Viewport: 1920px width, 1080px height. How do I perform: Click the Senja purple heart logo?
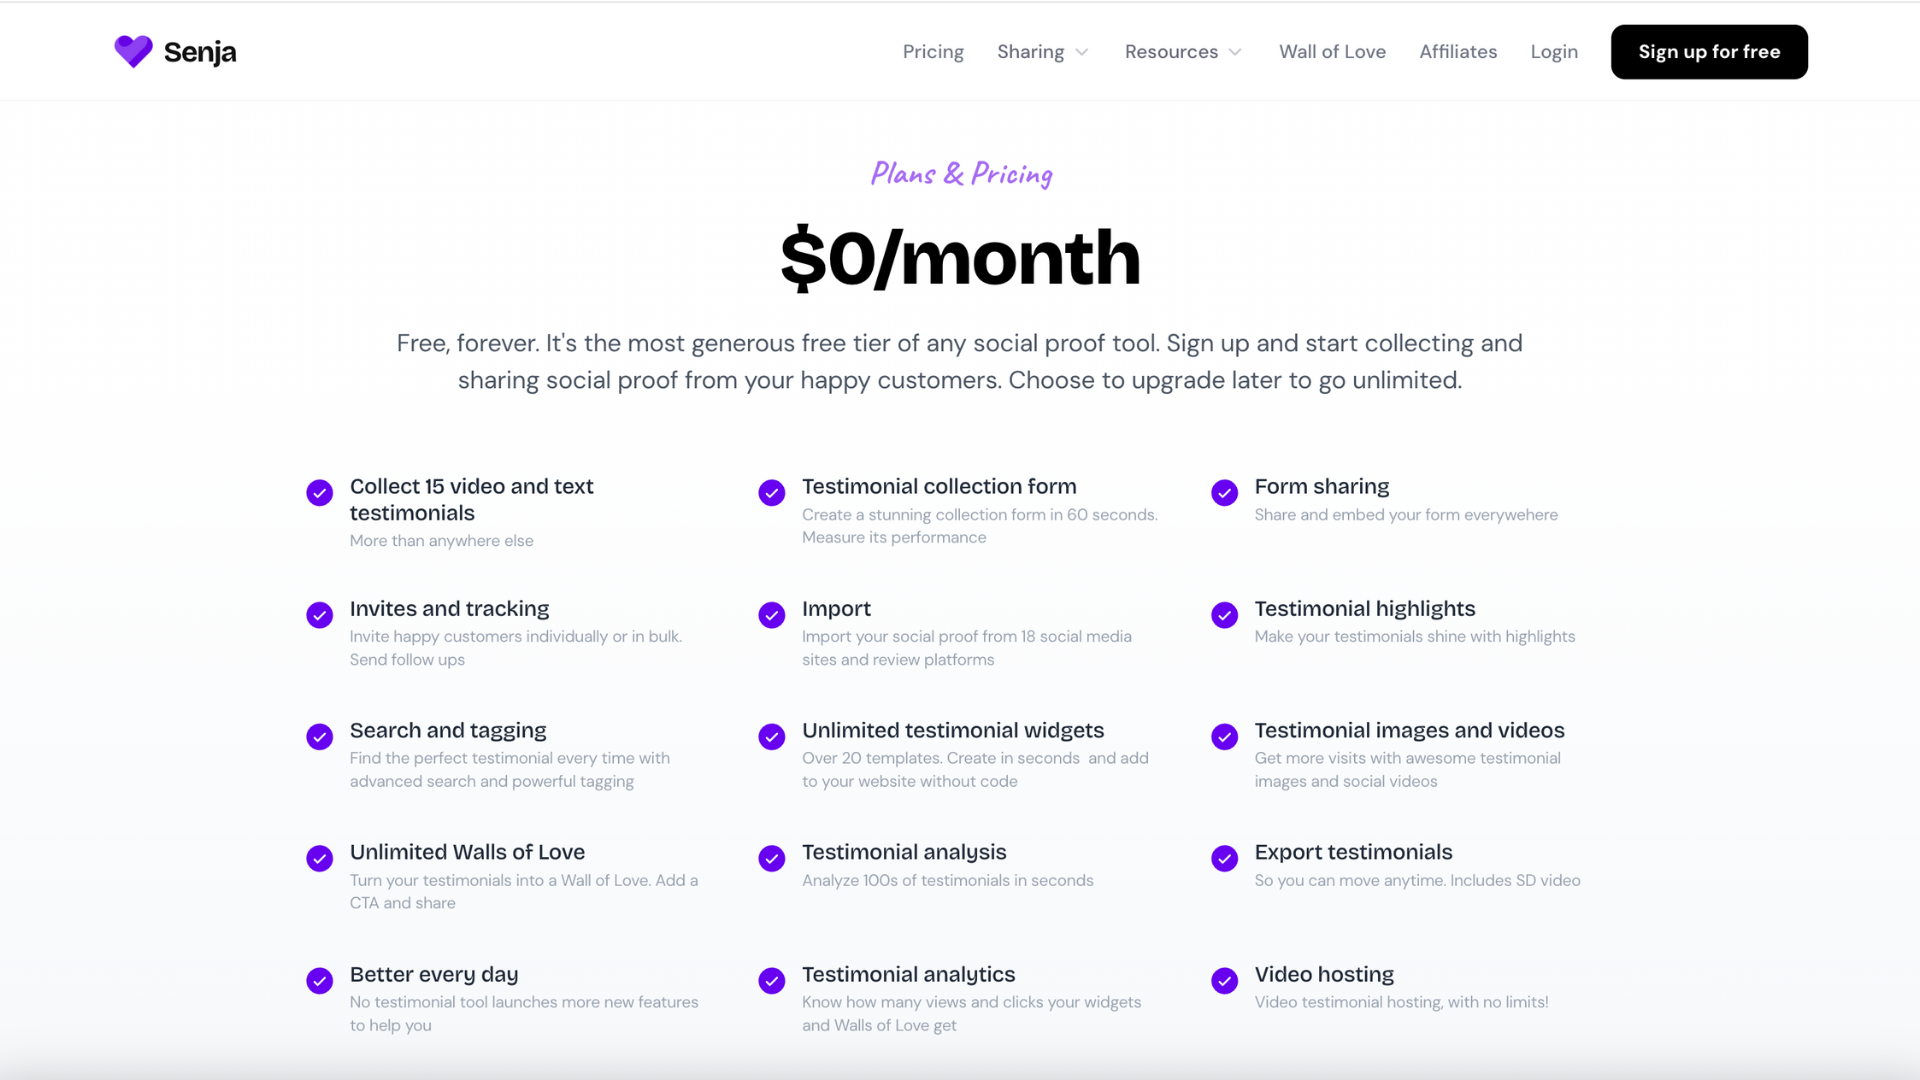coord(133,51)
